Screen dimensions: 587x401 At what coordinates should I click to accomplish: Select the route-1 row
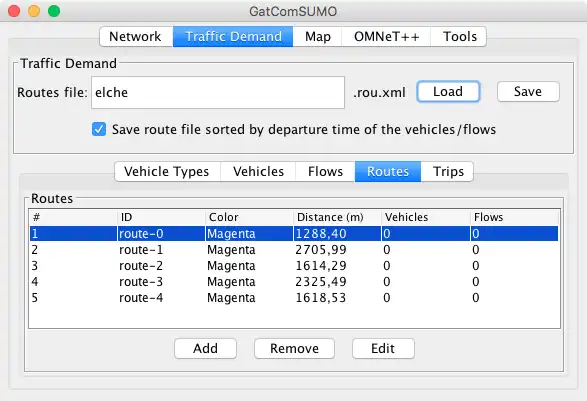[x=294, y=250]
